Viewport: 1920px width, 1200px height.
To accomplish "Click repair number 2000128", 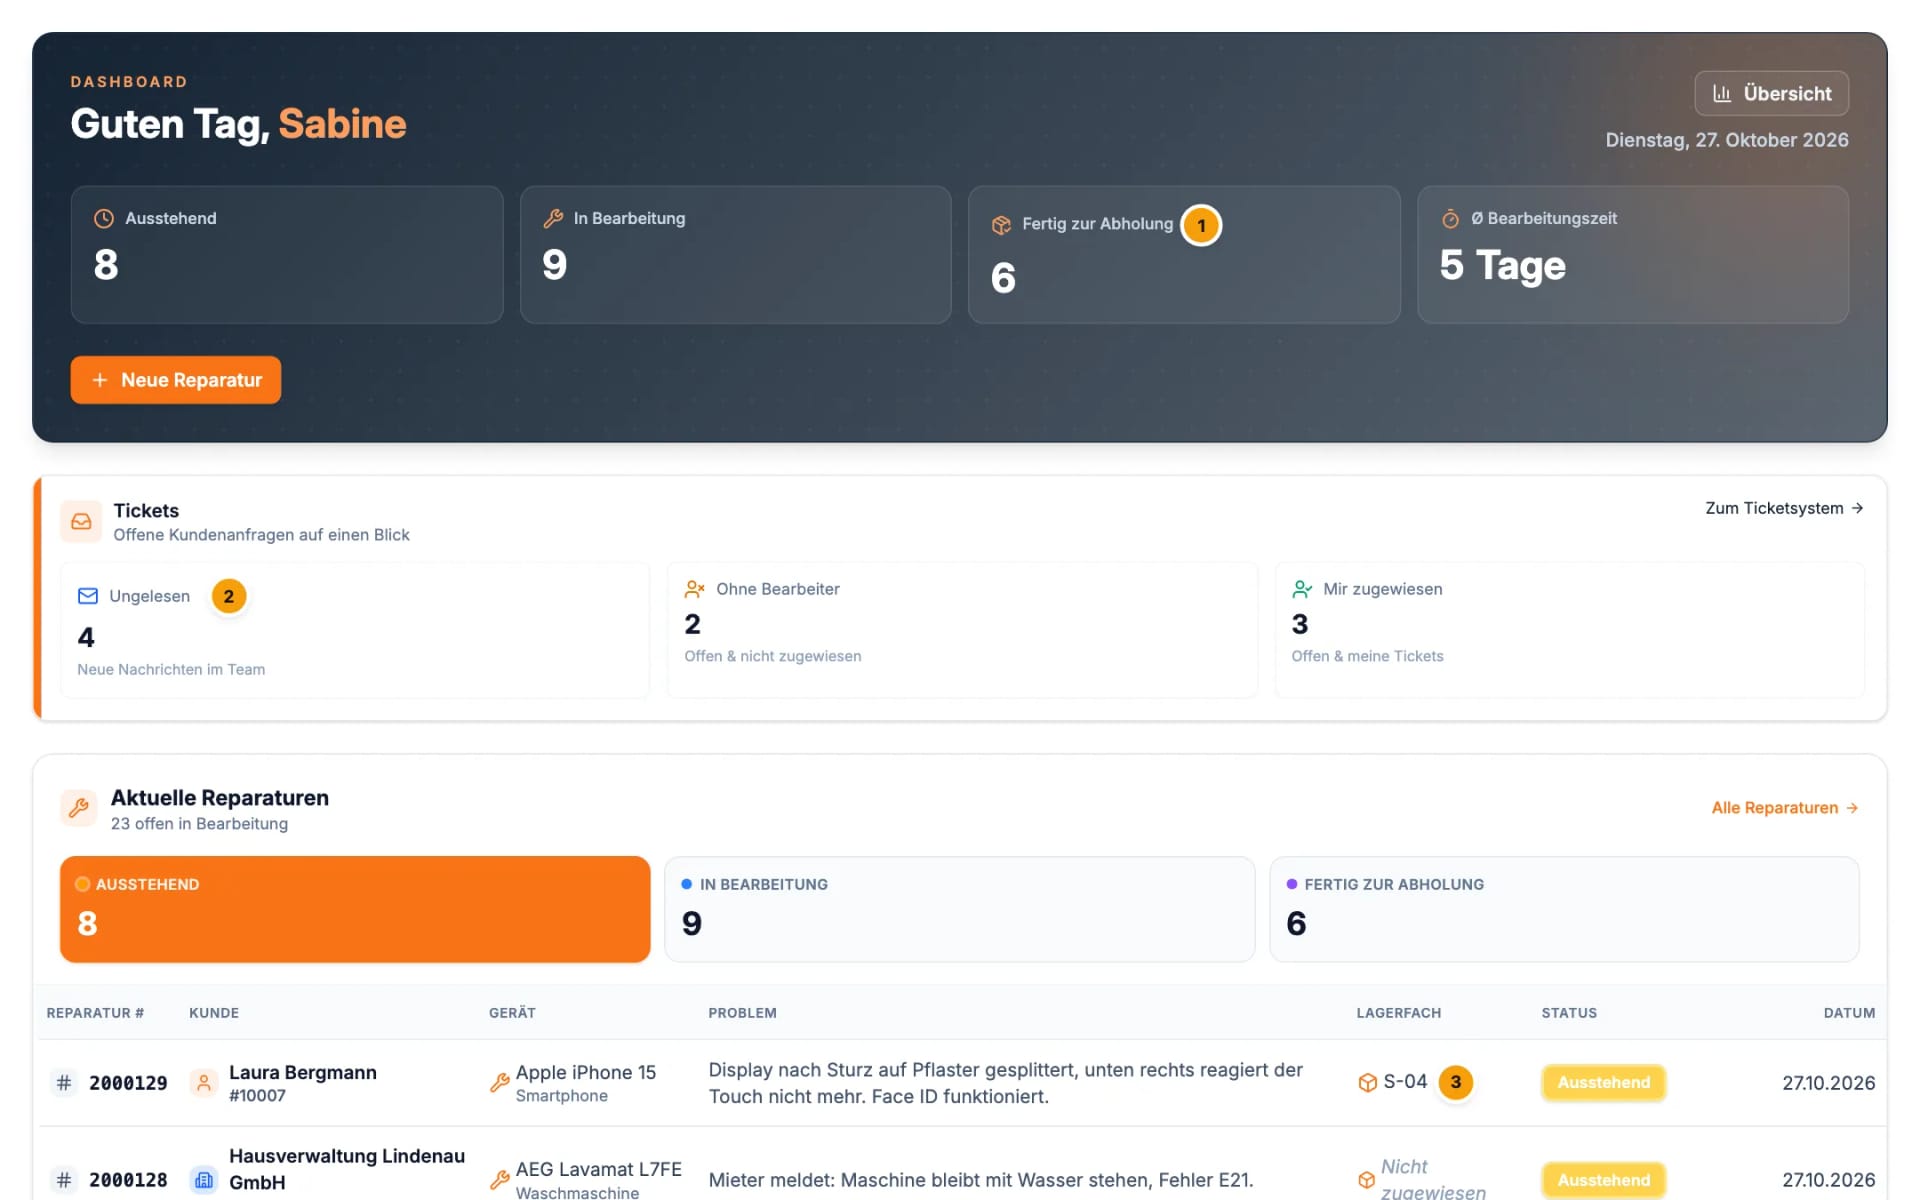I will (128, 1180).
